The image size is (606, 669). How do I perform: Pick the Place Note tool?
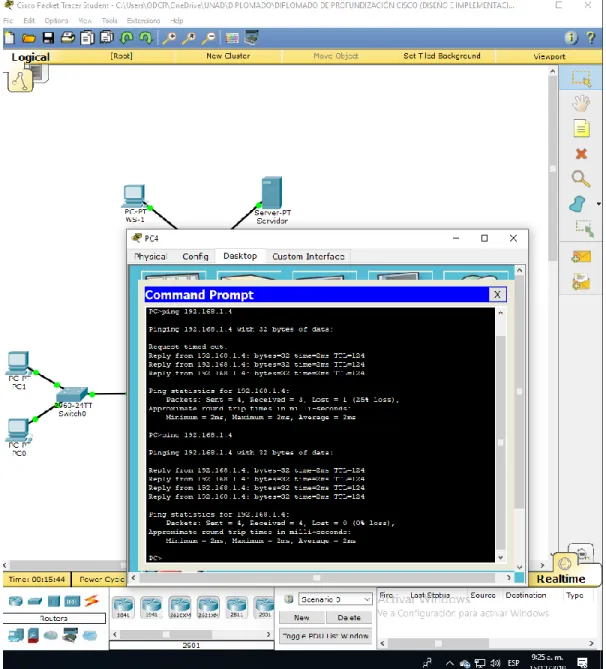pyautogui.click(x=581, y=128)
